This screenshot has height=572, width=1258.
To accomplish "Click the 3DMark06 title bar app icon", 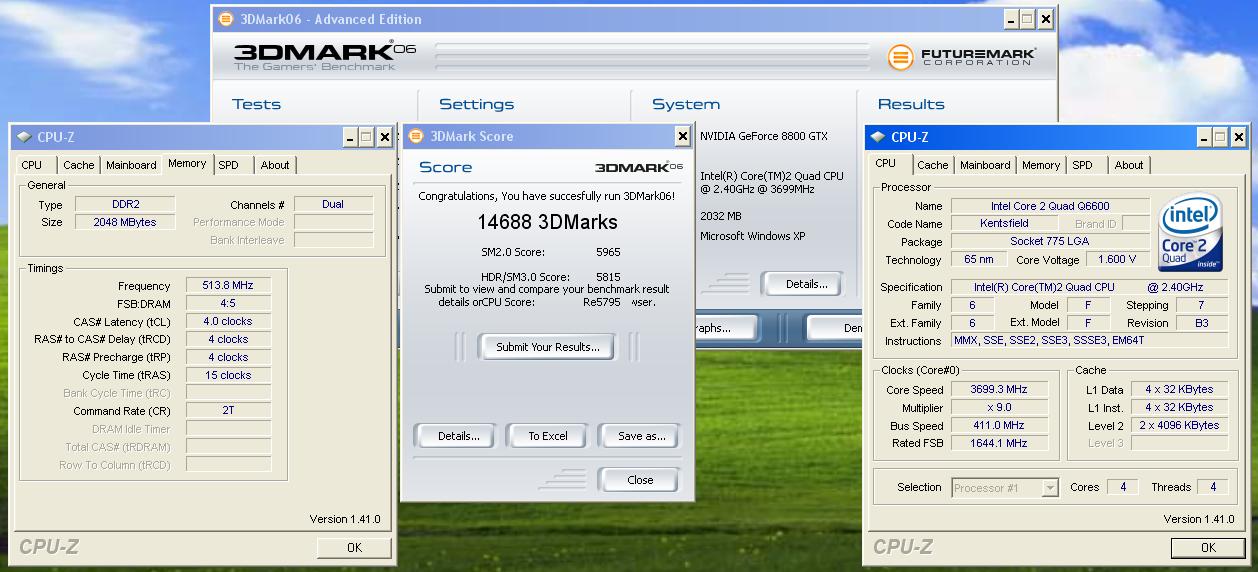I will click(x=226, y=19).
